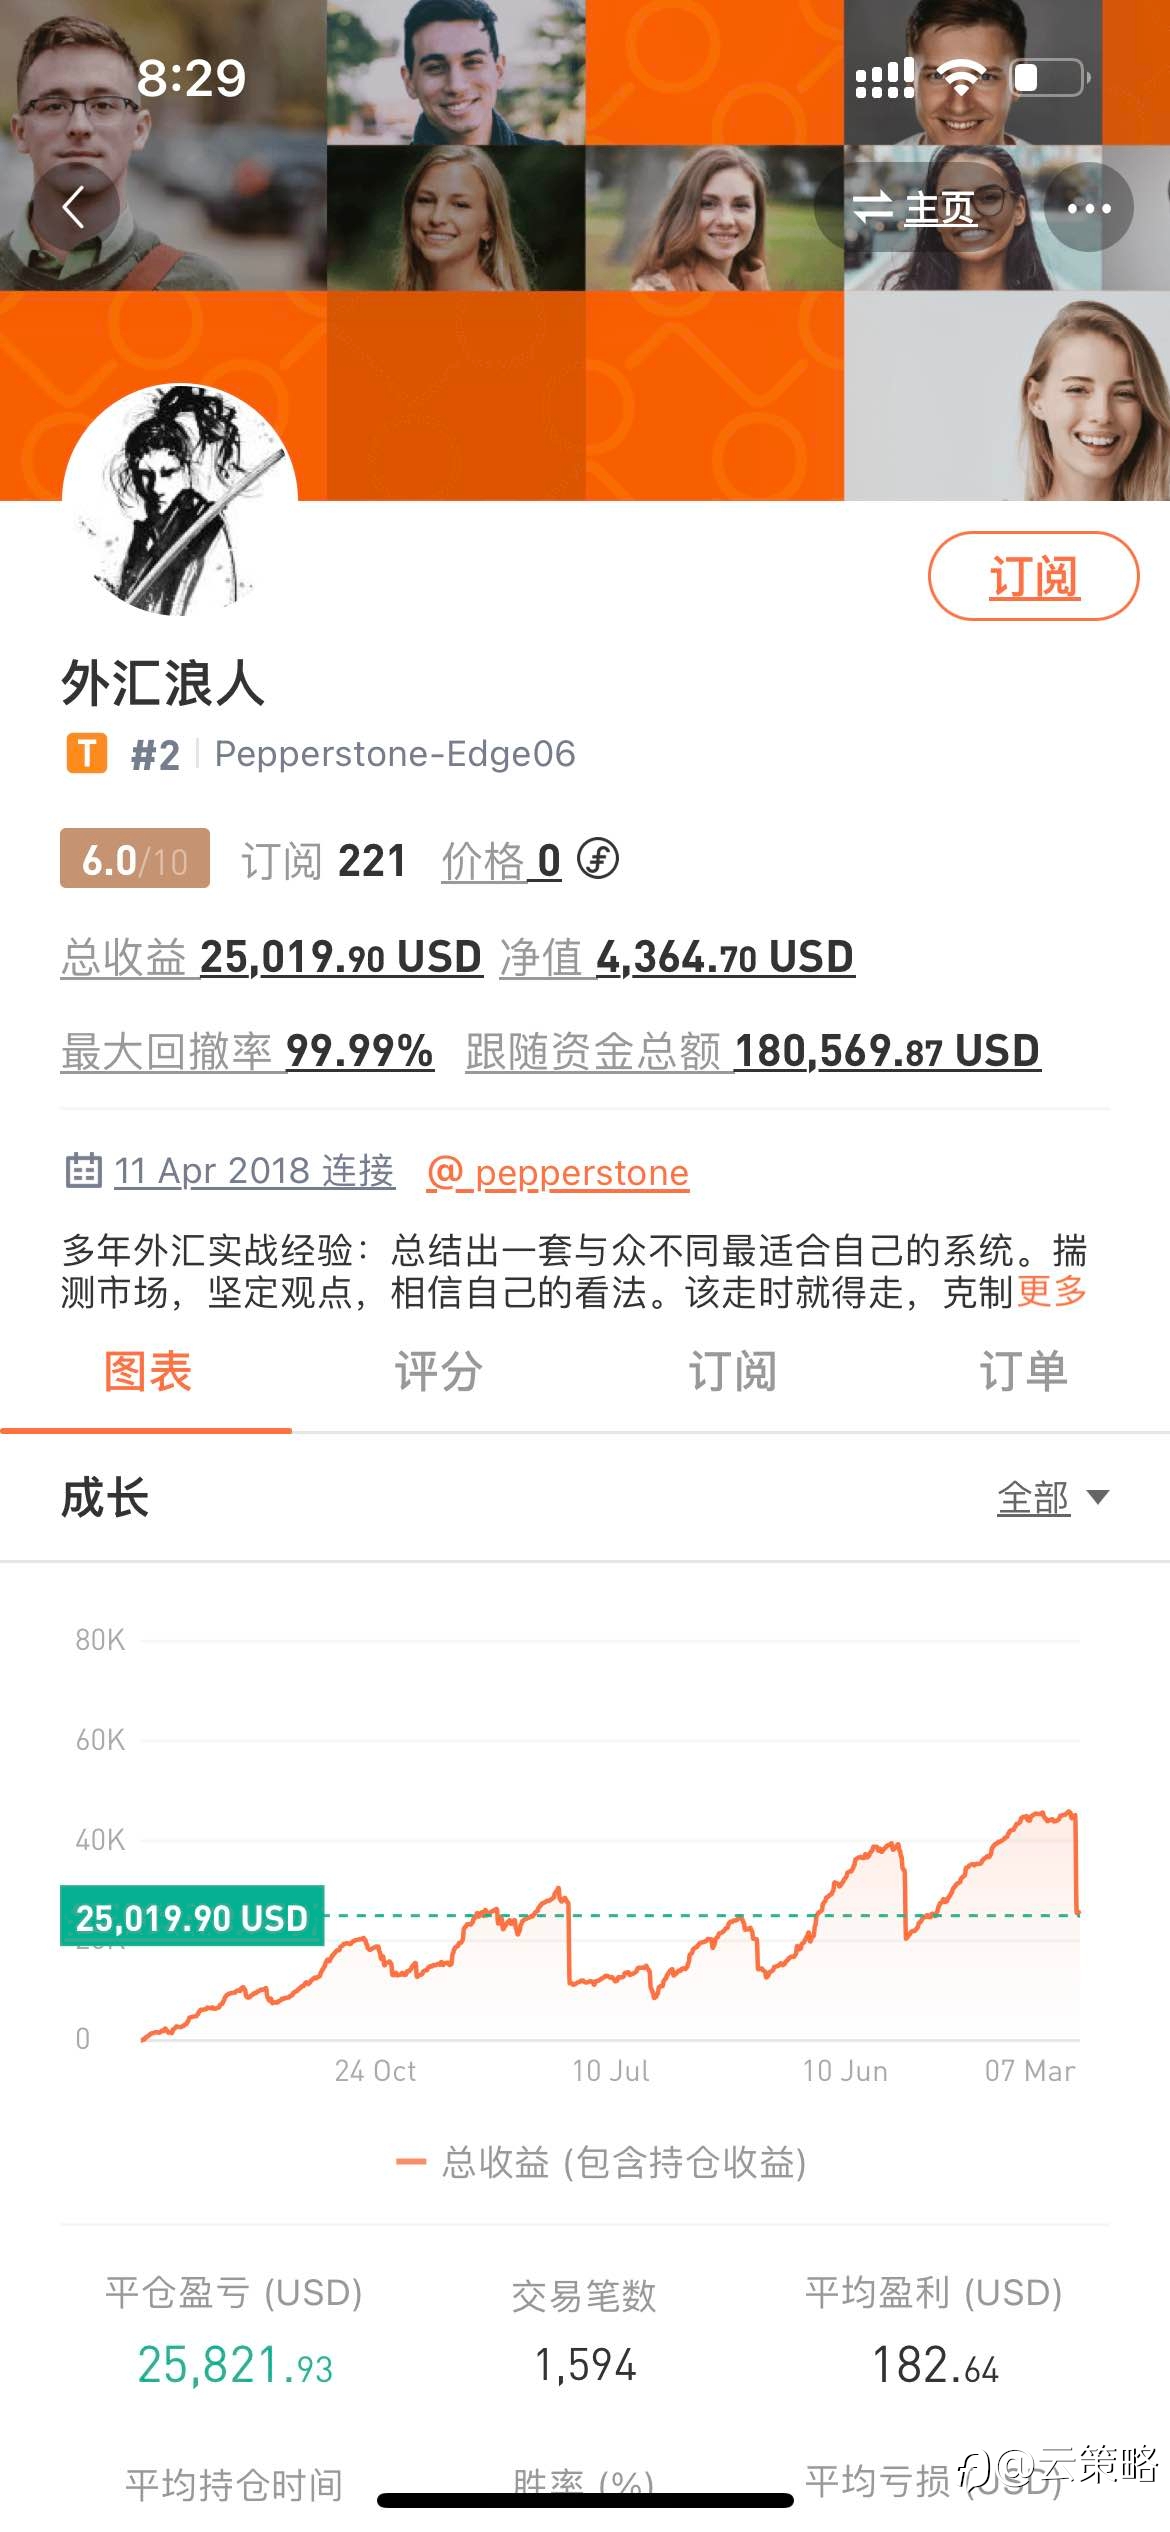The height and width of the screenshot is (2532, 1170).
Task: Tap the 6.0/10 rating badge
Action: click(x=135, y=859)
